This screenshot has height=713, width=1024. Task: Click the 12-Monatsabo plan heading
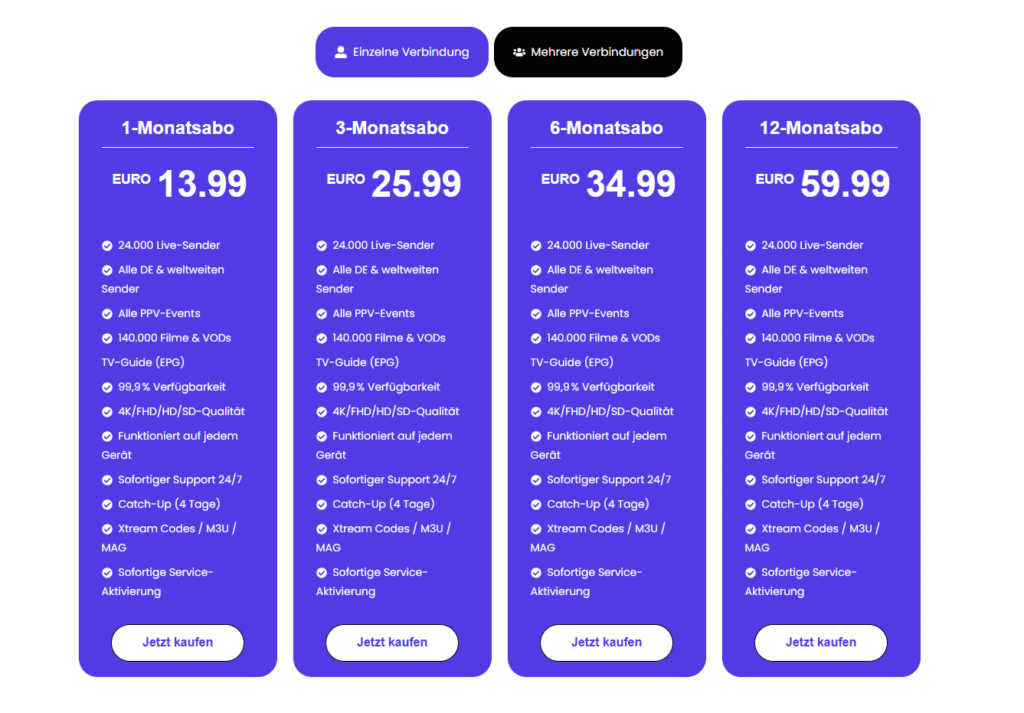click(821, 128)
